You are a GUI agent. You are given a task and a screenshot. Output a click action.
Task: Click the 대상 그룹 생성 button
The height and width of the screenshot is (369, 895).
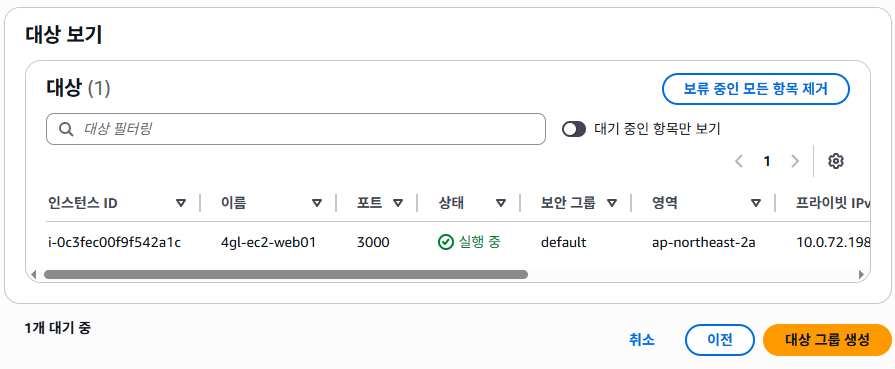click(x=827, y=340)
